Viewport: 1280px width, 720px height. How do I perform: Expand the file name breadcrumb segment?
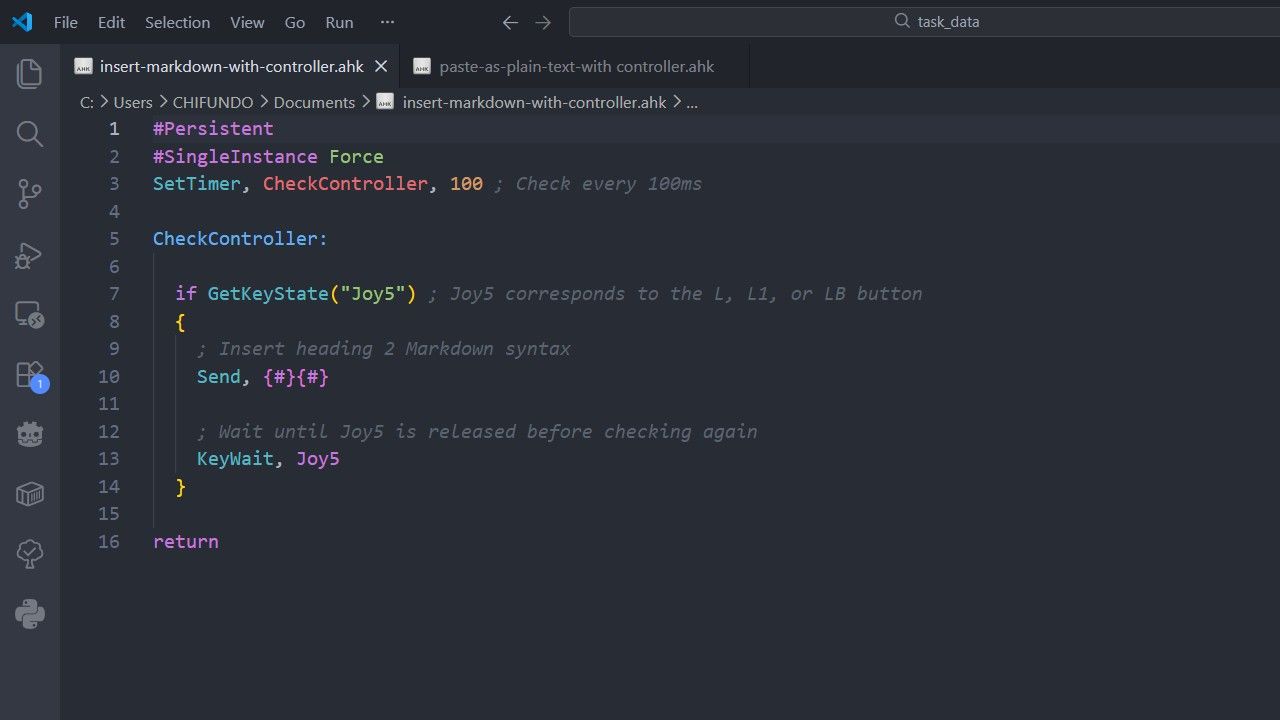point(534,102)
